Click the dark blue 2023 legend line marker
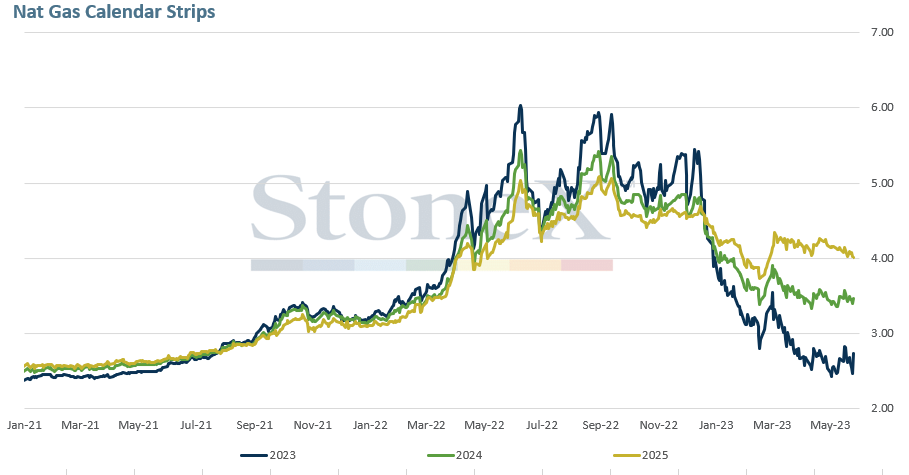 [254, 455]
